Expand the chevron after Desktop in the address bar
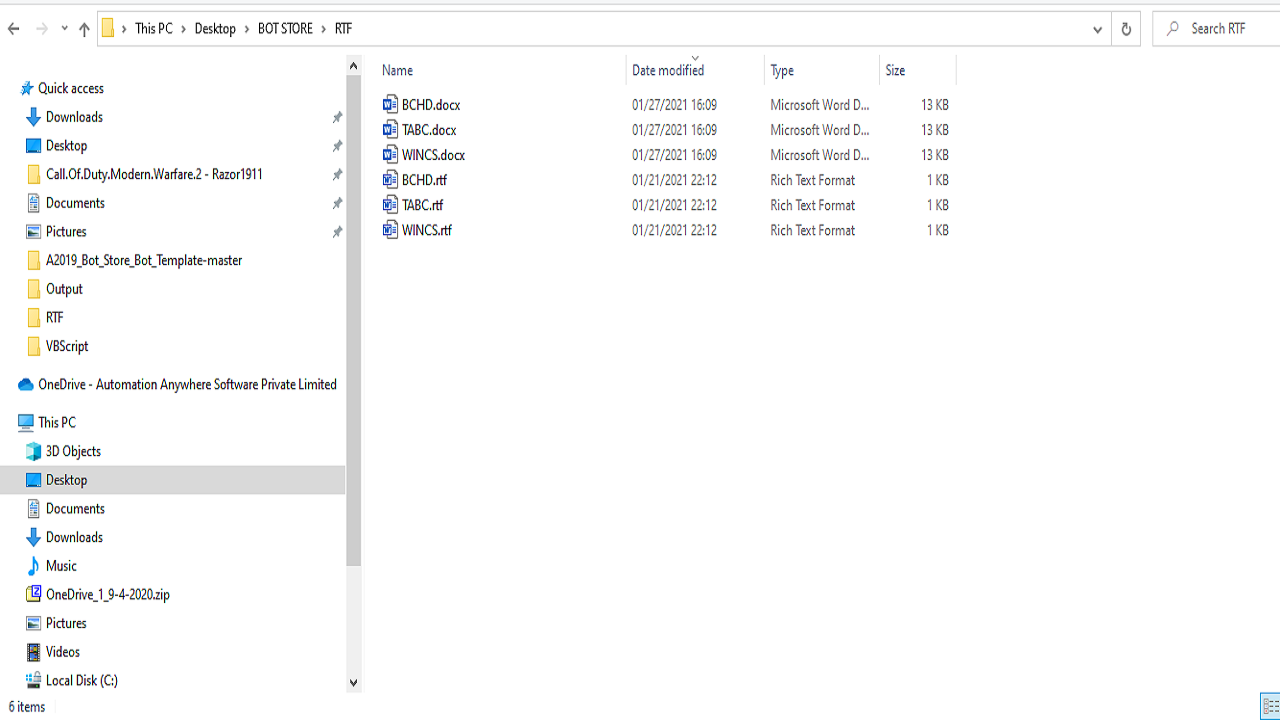 tap(247, 29)
